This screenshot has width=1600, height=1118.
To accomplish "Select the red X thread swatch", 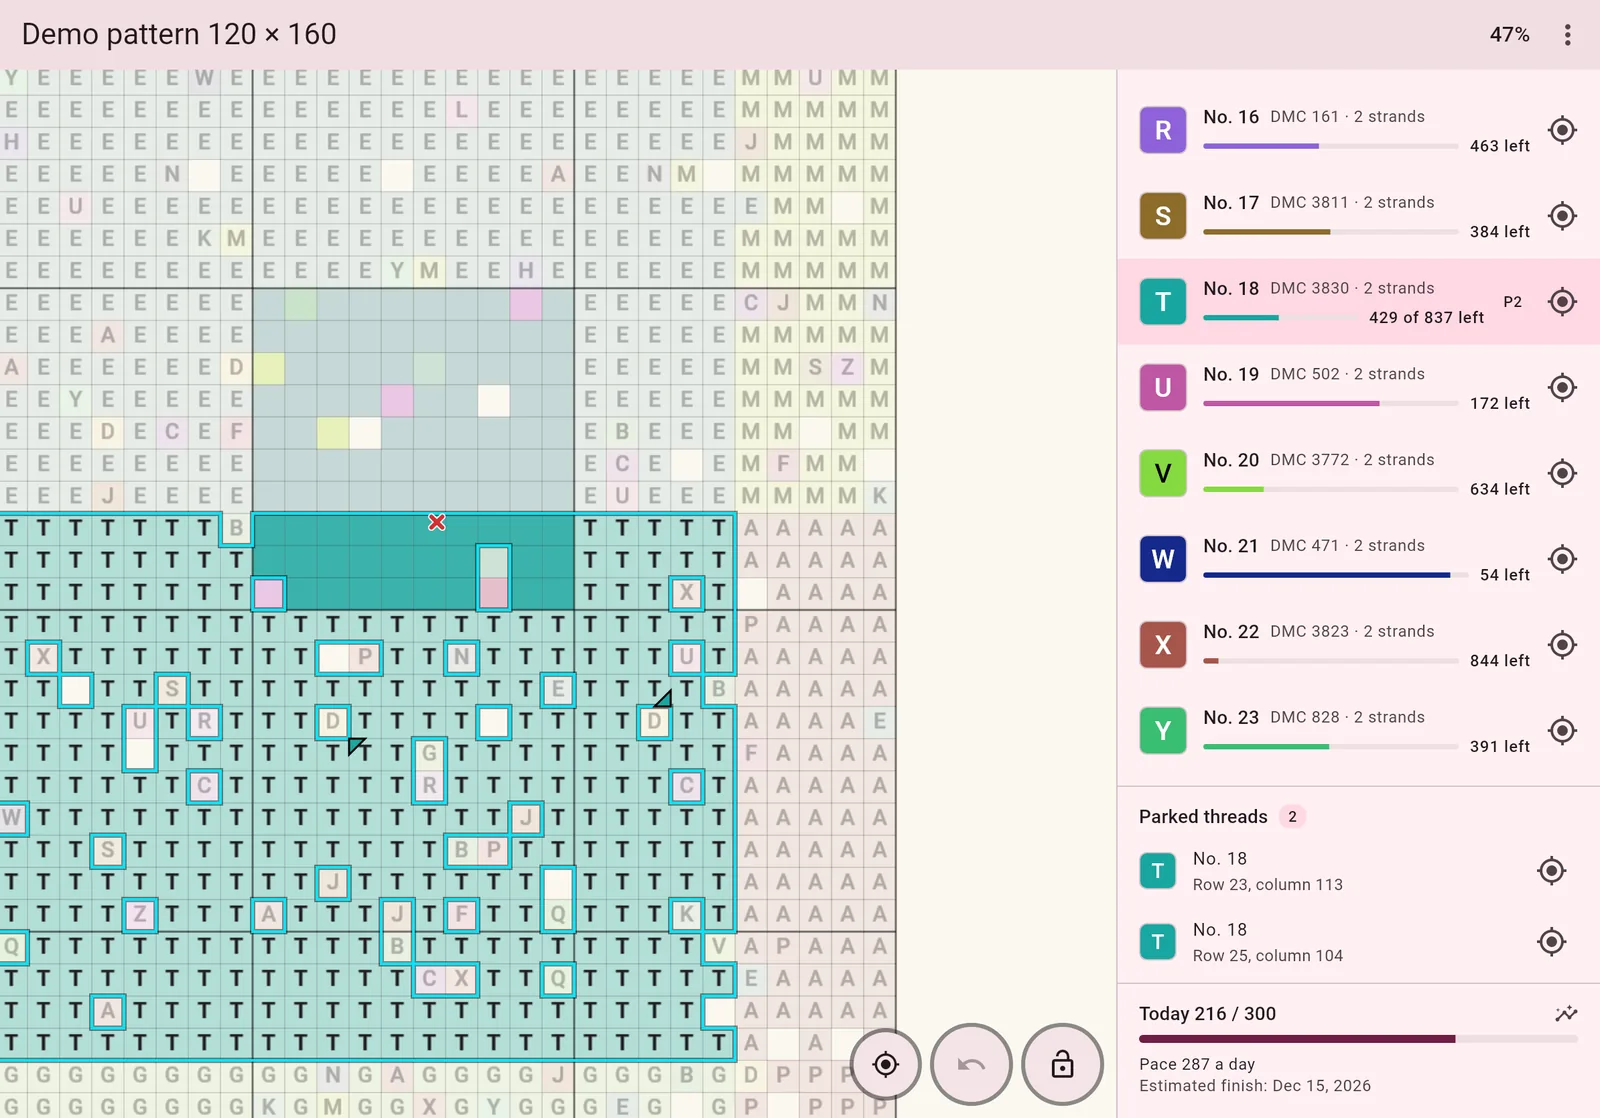I will (x=1163, y=645).
